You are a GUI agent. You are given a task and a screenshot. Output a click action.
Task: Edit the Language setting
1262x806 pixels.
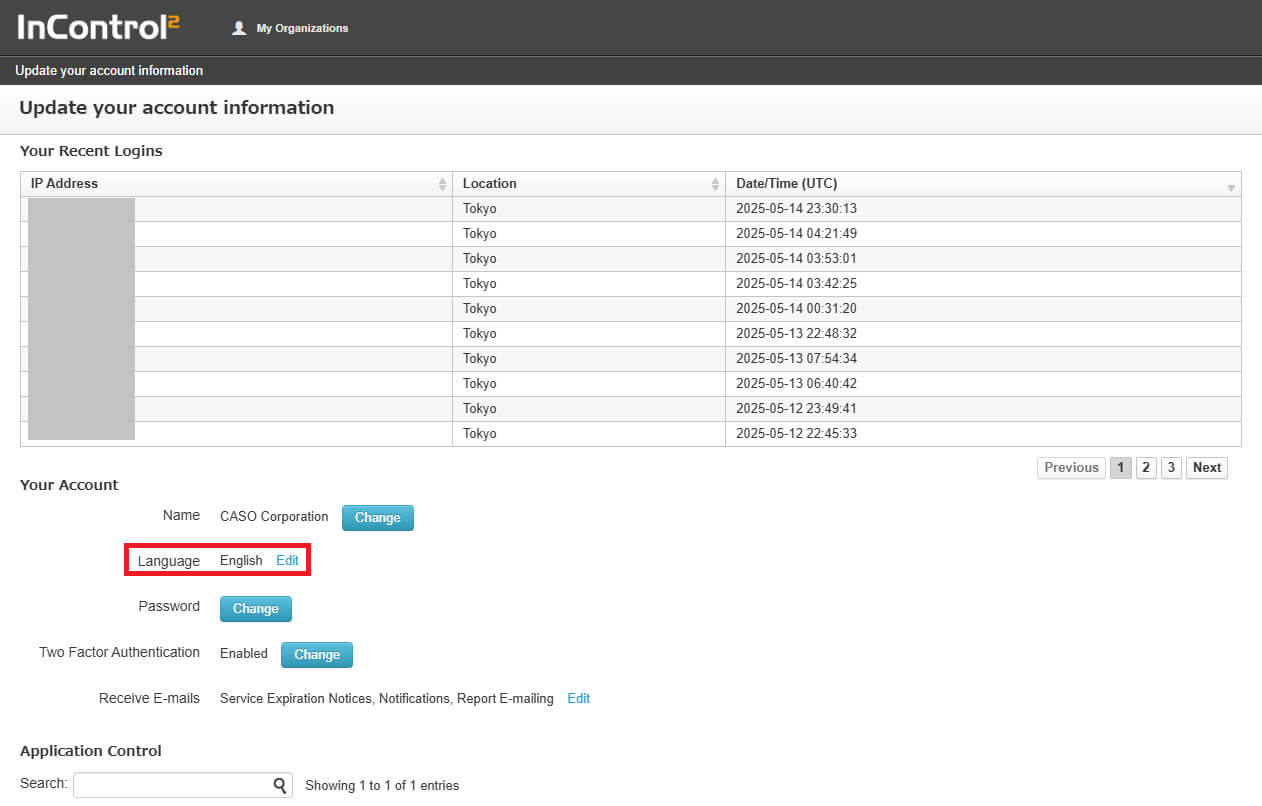pos(287,560)
